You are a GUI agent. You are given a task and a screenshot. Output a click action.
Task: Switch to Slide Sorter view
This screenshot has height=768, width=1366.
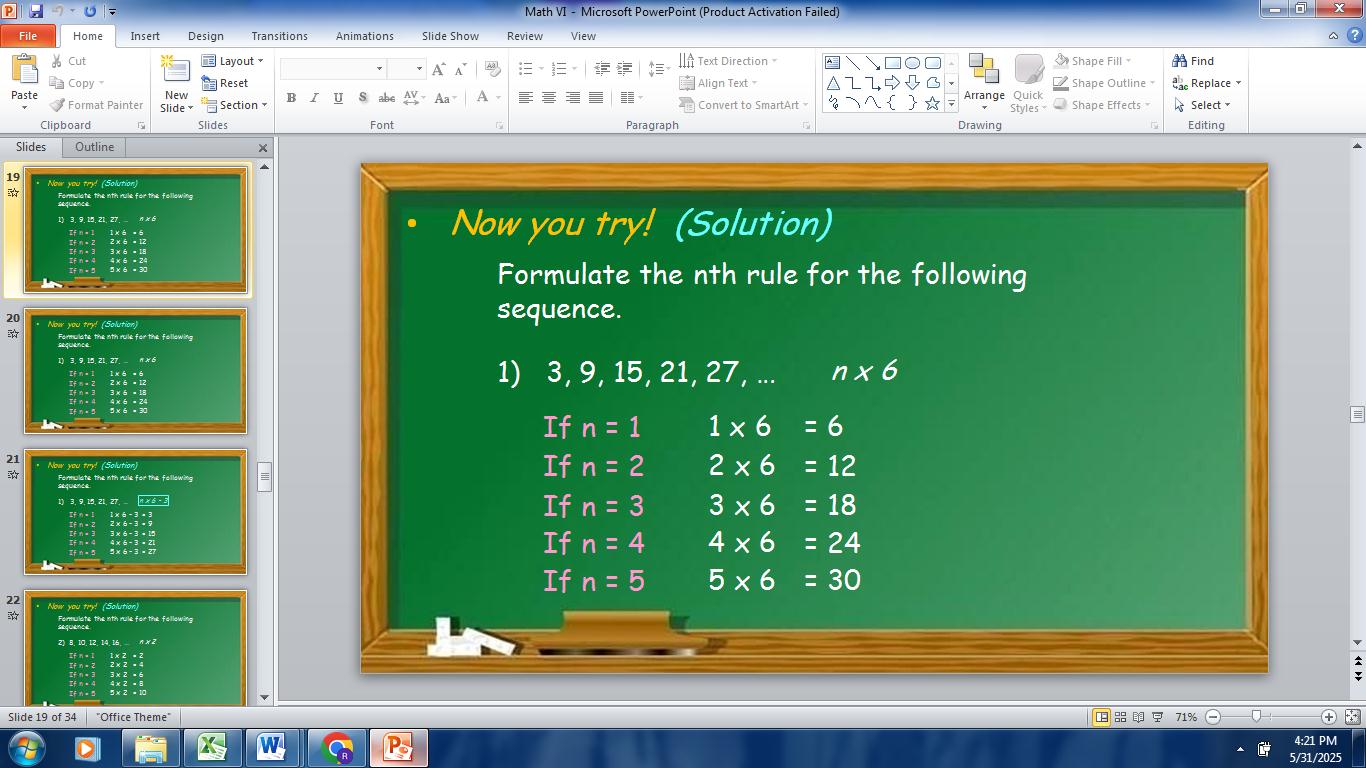[1120, 717]
